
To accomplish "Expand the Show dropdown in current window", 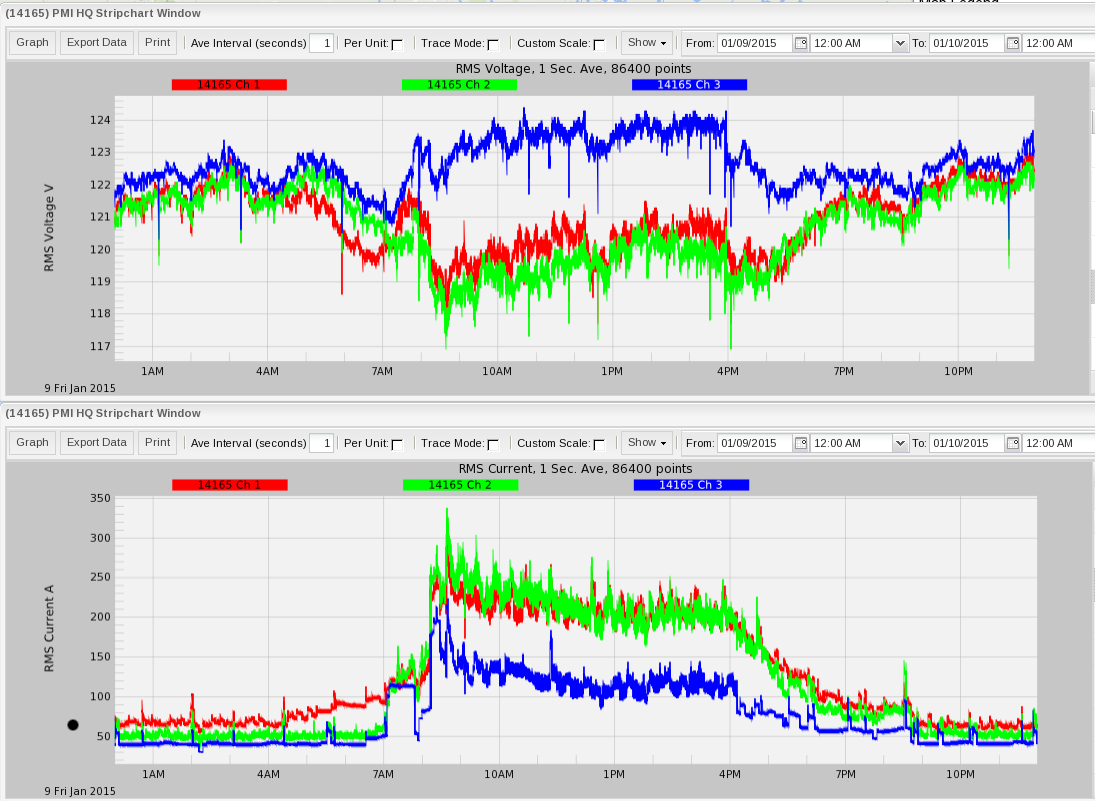I will click(647, 443).
